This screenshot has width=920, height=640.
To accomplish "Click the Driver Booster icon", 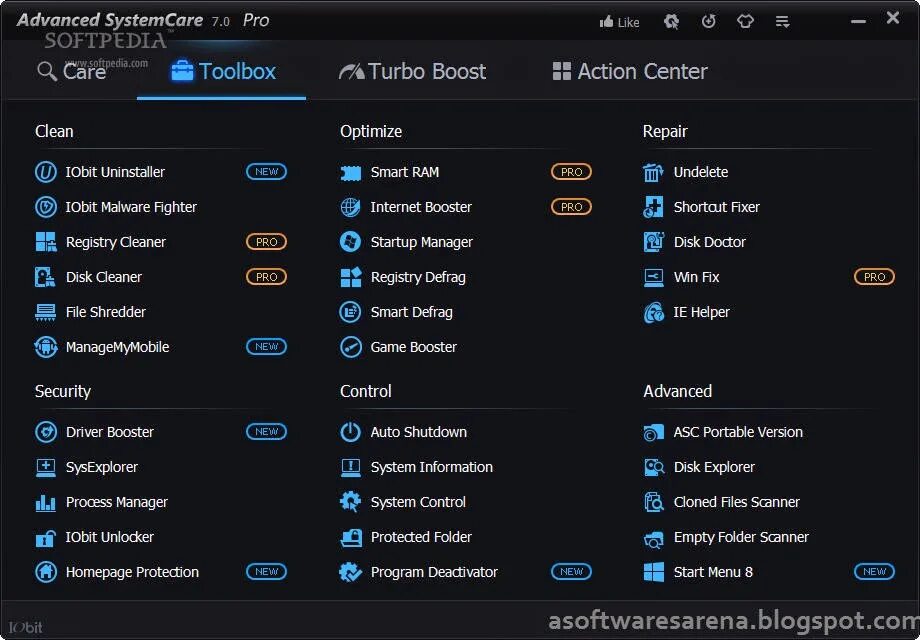I will pyautogui.click(x=46, y=432).
